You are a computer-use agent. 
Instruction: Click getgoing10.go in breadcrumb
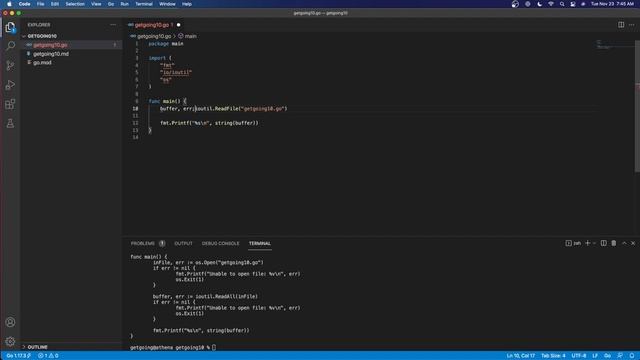pyautogui.click(x=154, y=36)
